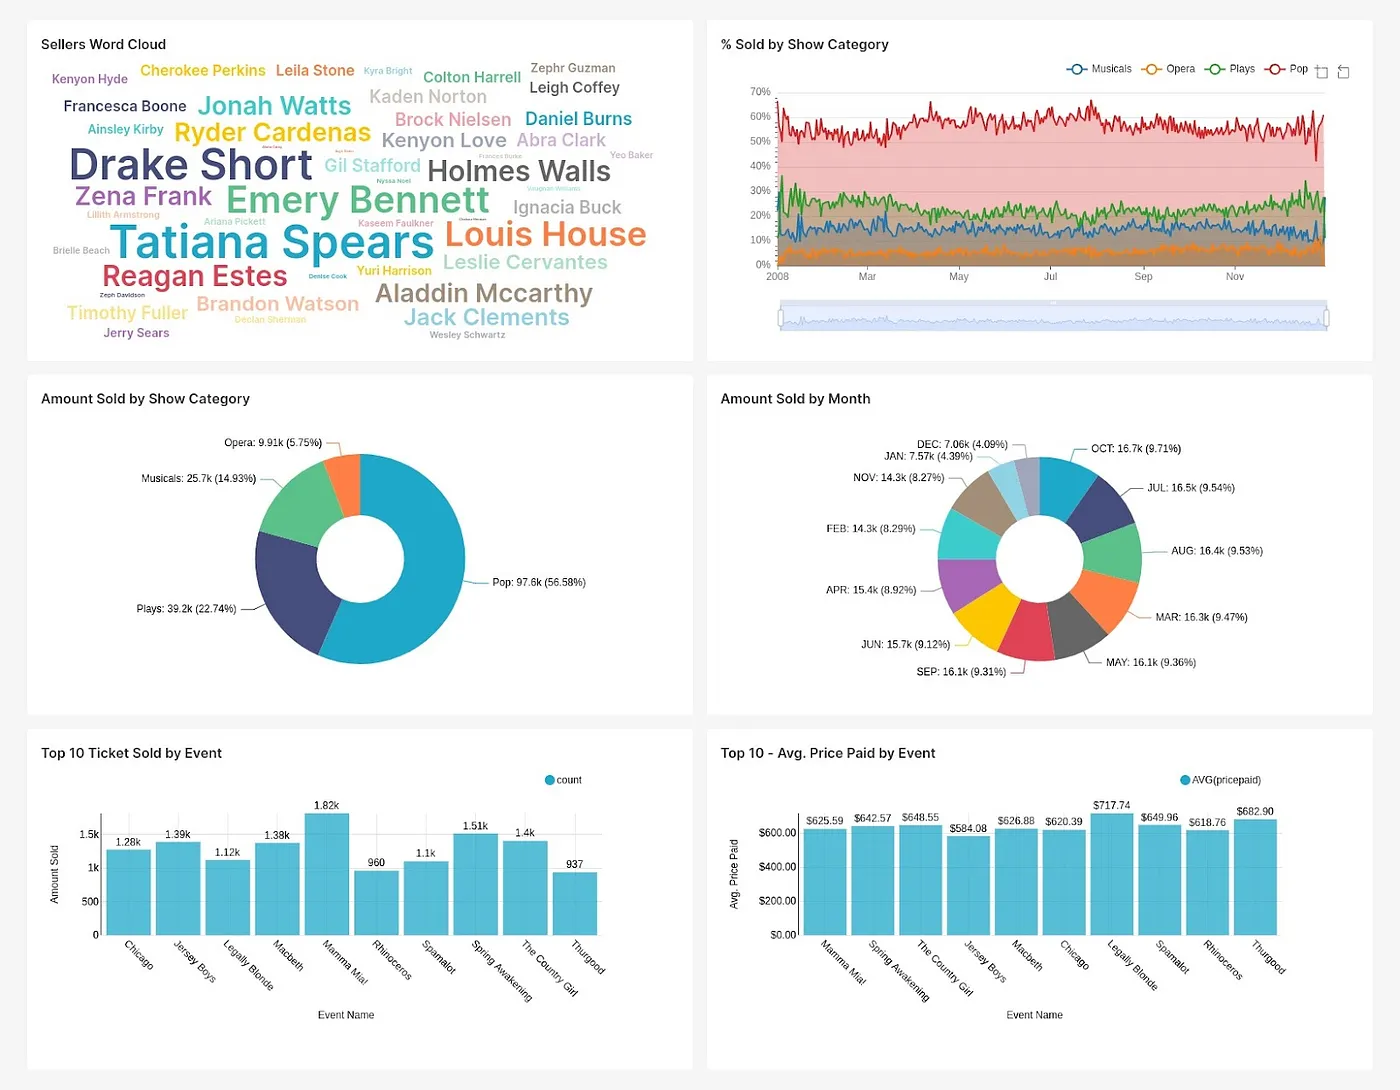
Task: Click the AUG slice in the month donut
Action: pyautogui.click(x=1112, y=553)
